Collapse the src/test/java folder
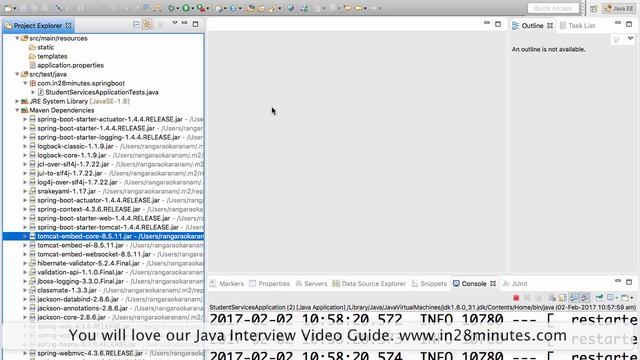The width and height of the screenshot is (640, 360). [x=17, y=74]
